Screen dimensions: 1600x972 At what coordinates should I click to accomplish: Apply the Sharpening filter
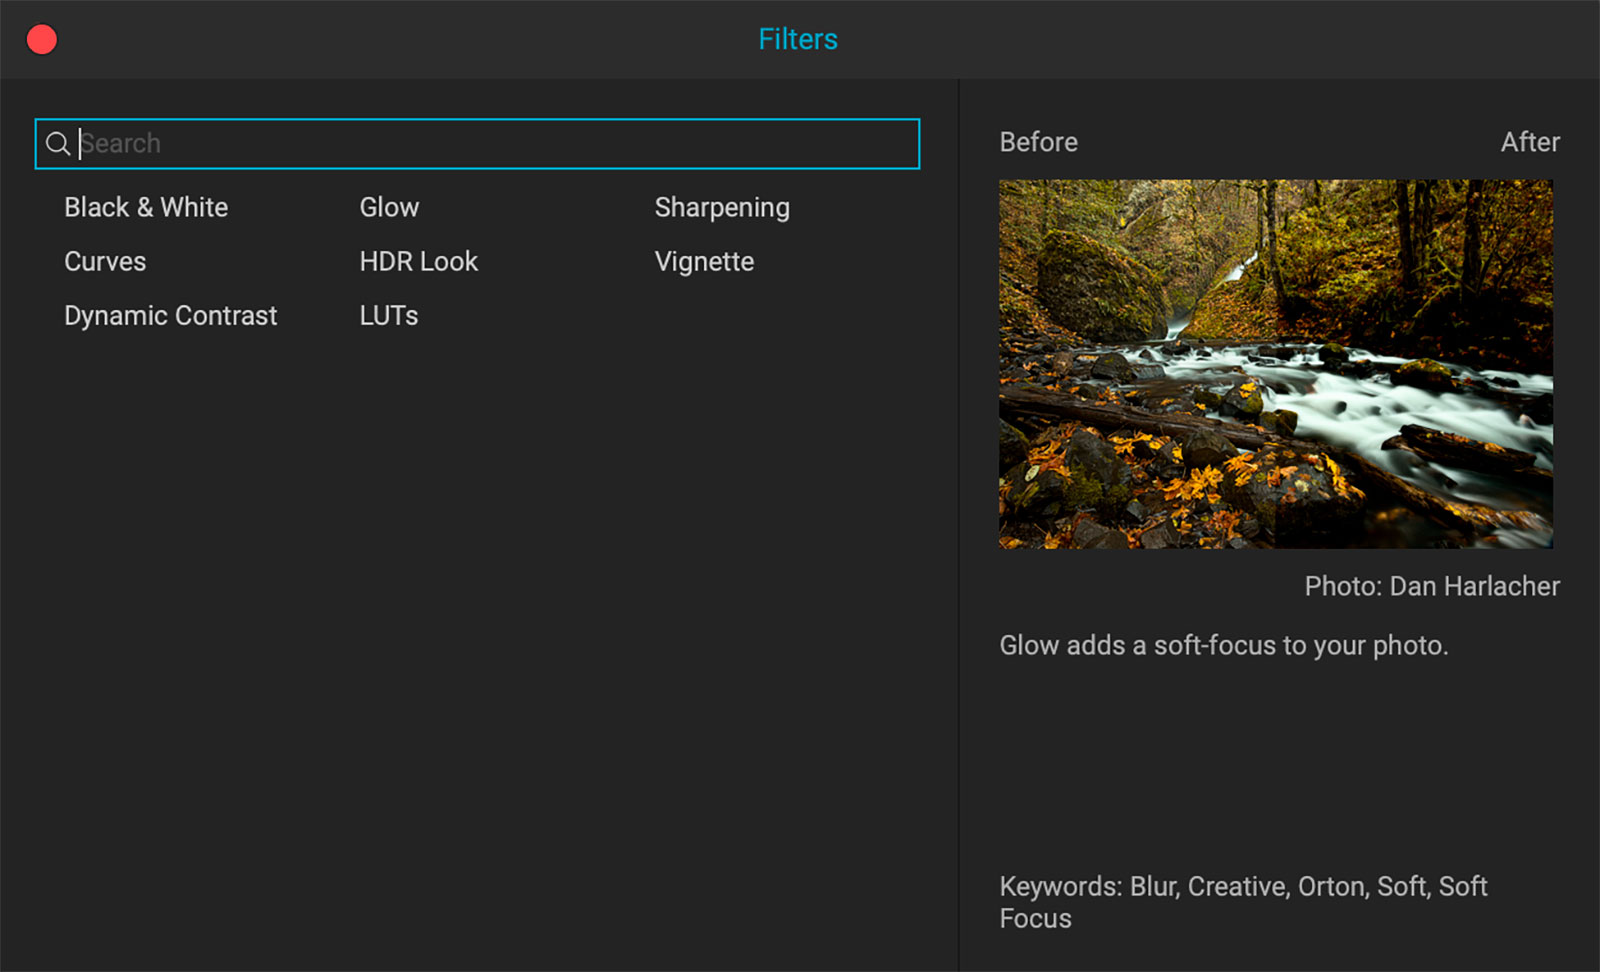tap(721, 207)
